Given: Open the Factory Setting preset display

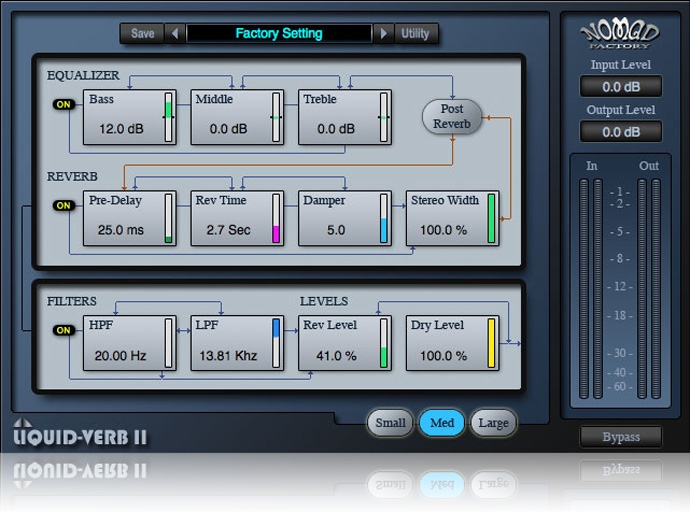Looking at the screenshot, I should point(279,34).
